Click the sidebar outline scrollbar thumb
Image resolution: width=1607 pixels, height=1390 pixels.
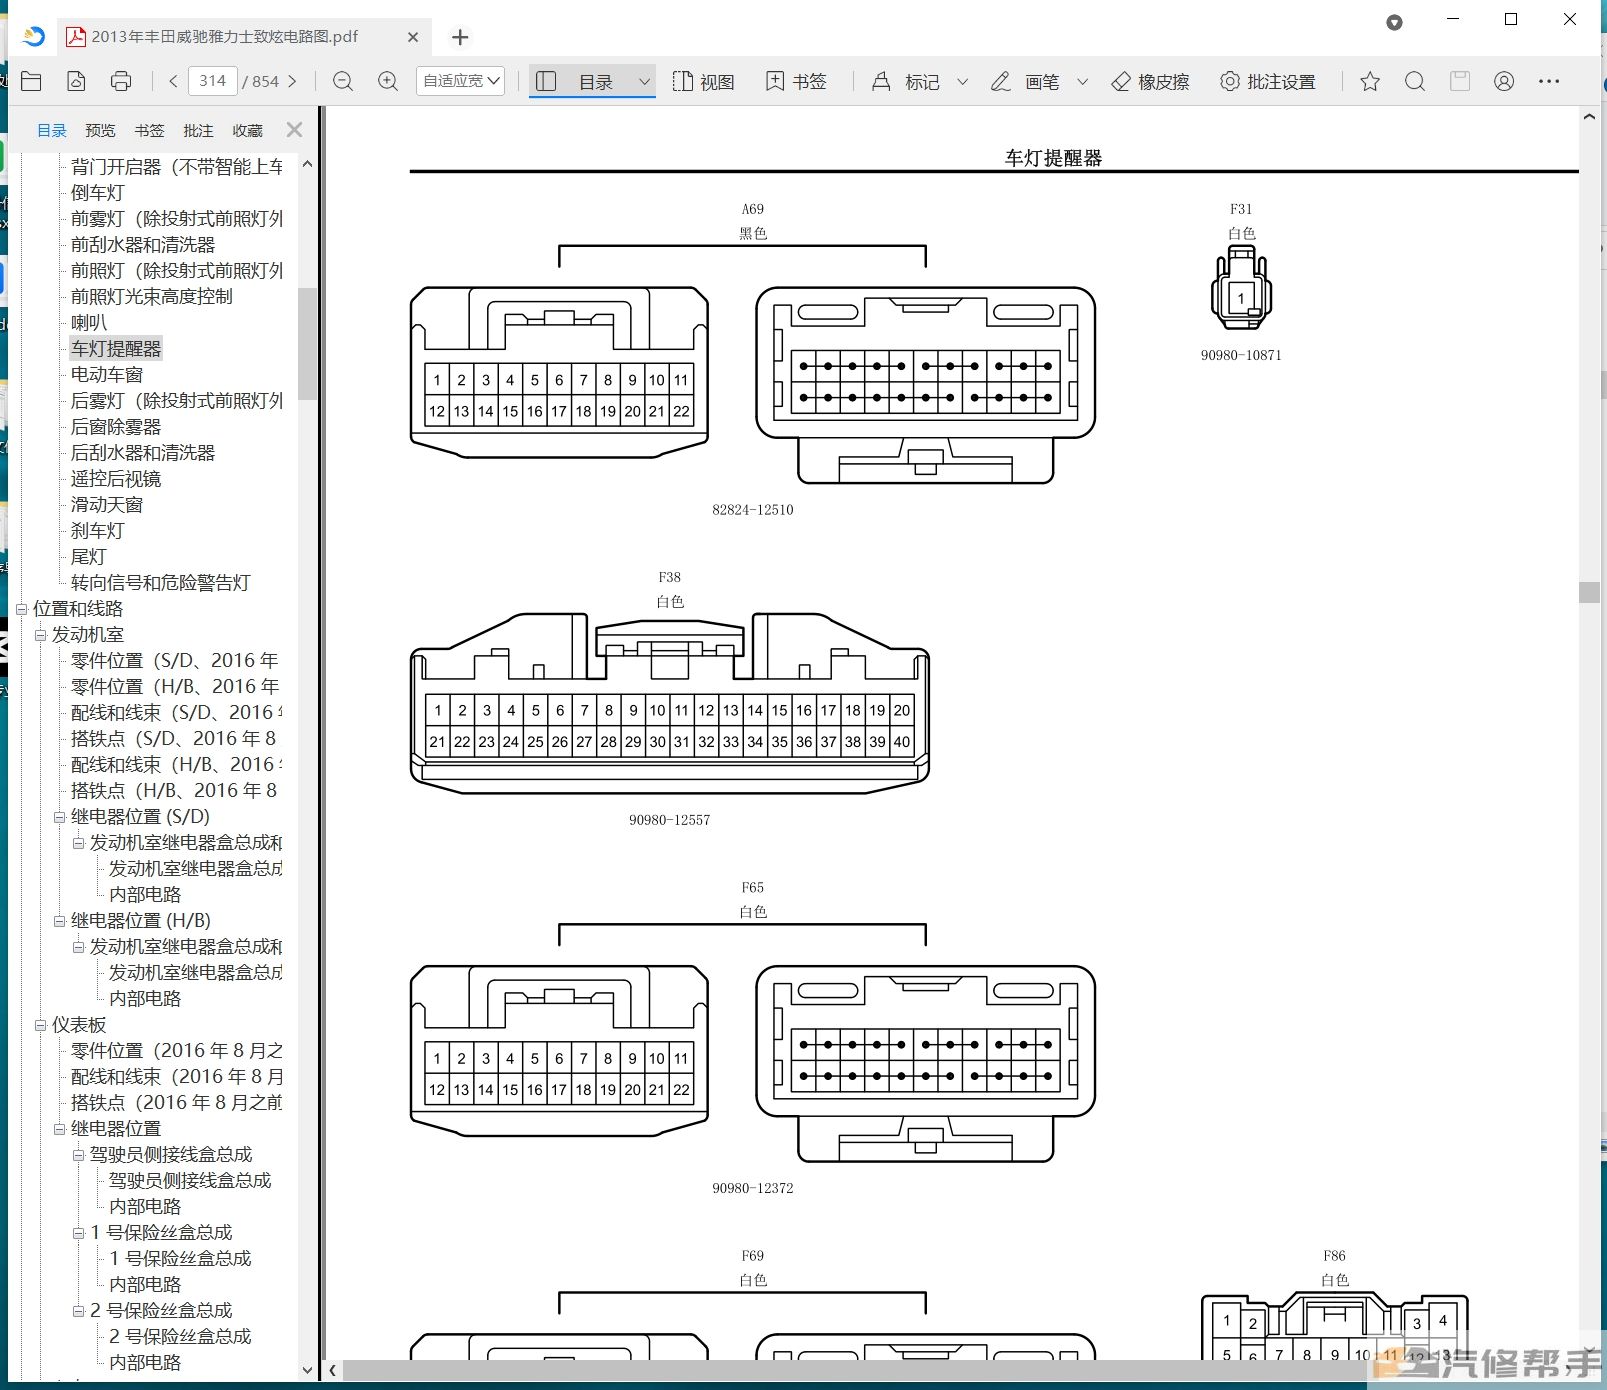coord(307,343)
